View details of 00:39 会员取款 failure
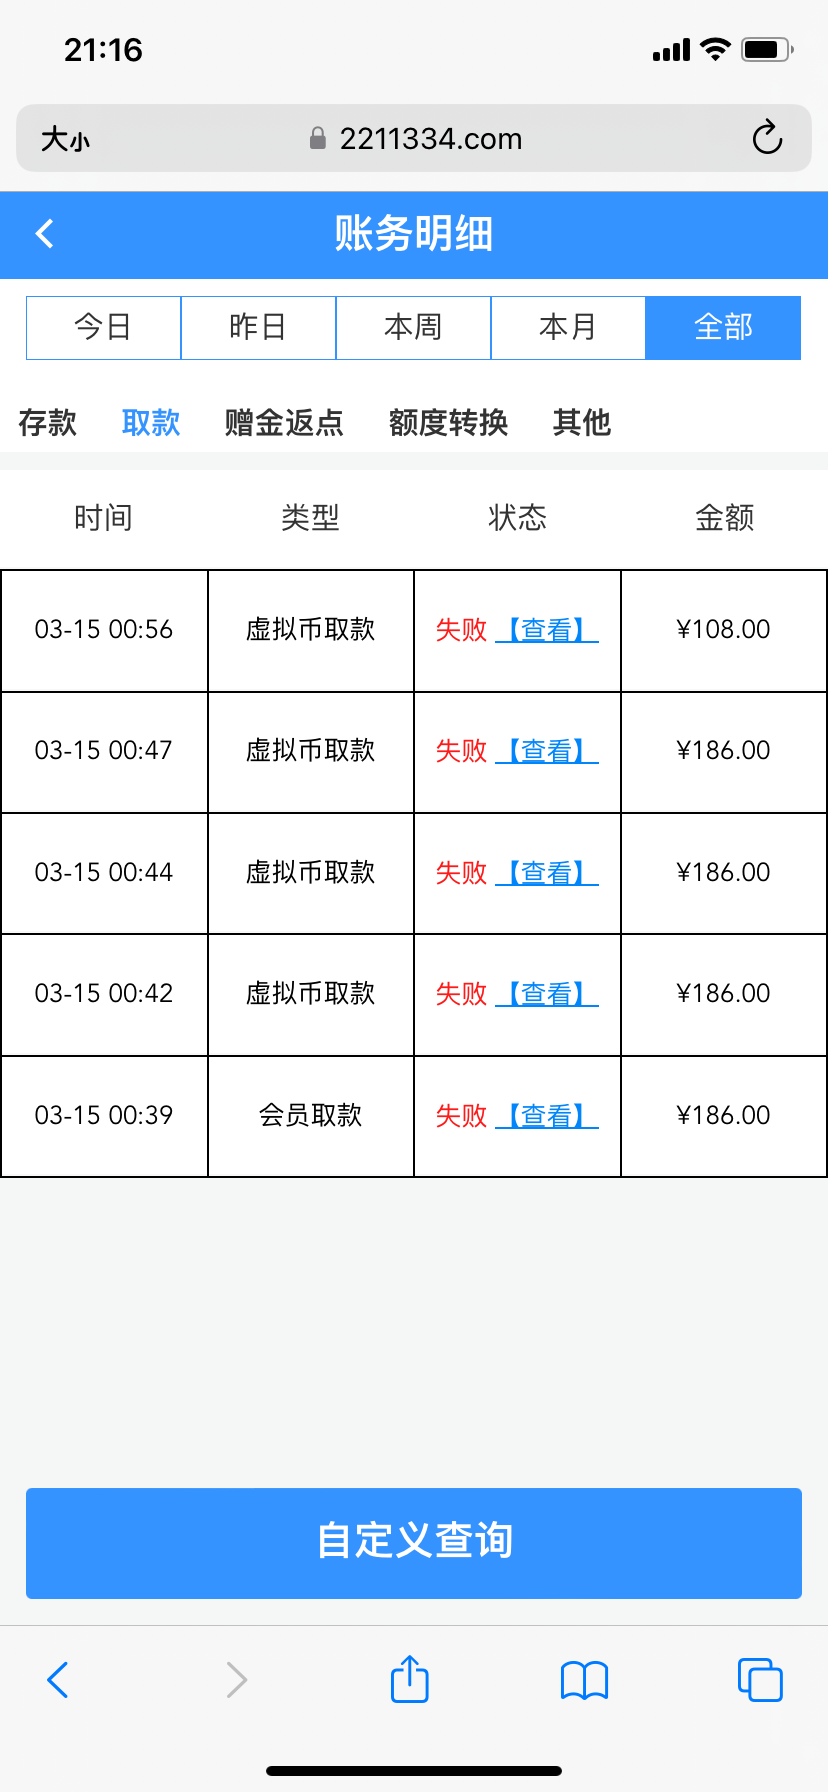The image size is (828, 1792). click(x=547, y=1116)
